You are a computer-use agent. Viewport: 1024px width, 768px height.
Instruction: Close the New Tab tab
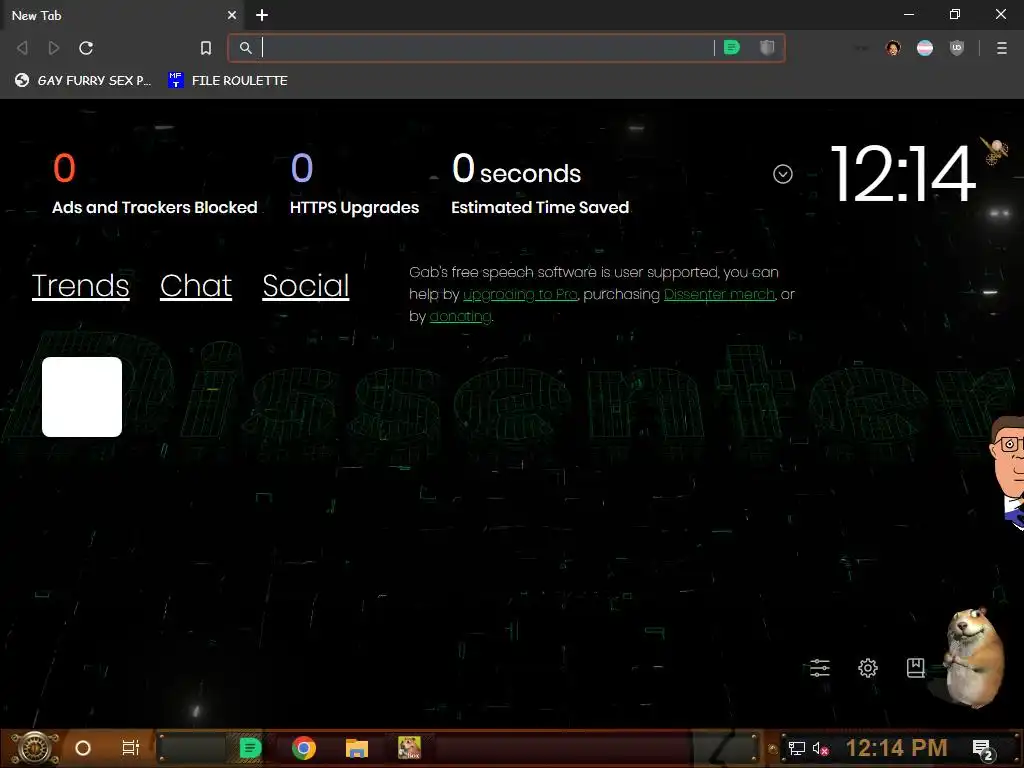coord(232,15)
